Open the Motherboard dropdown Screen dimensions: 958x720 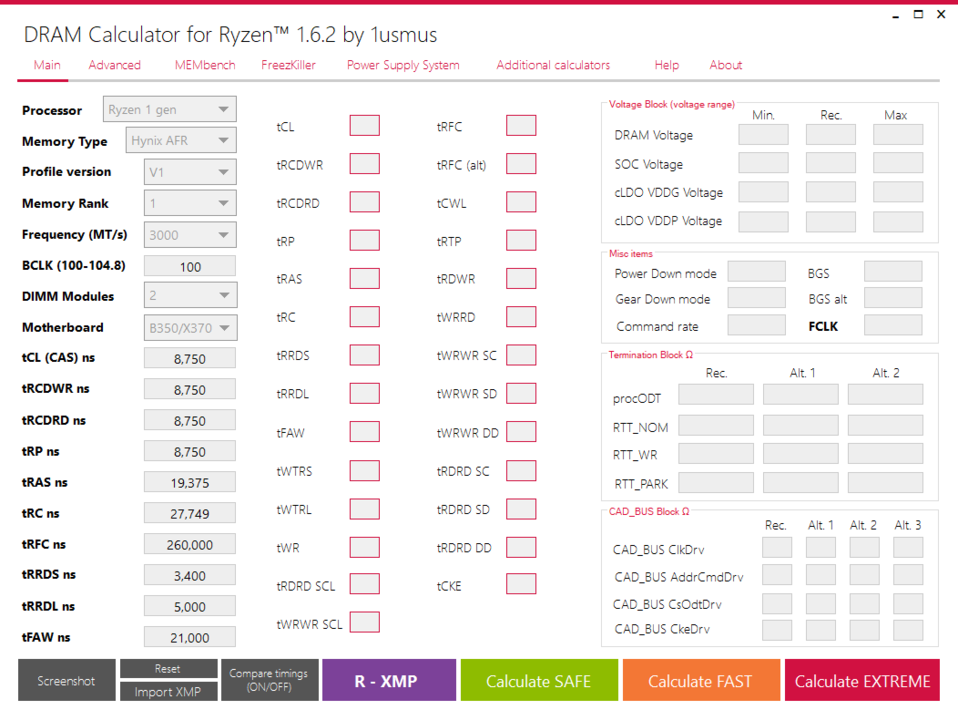click(x=190, y=327)
